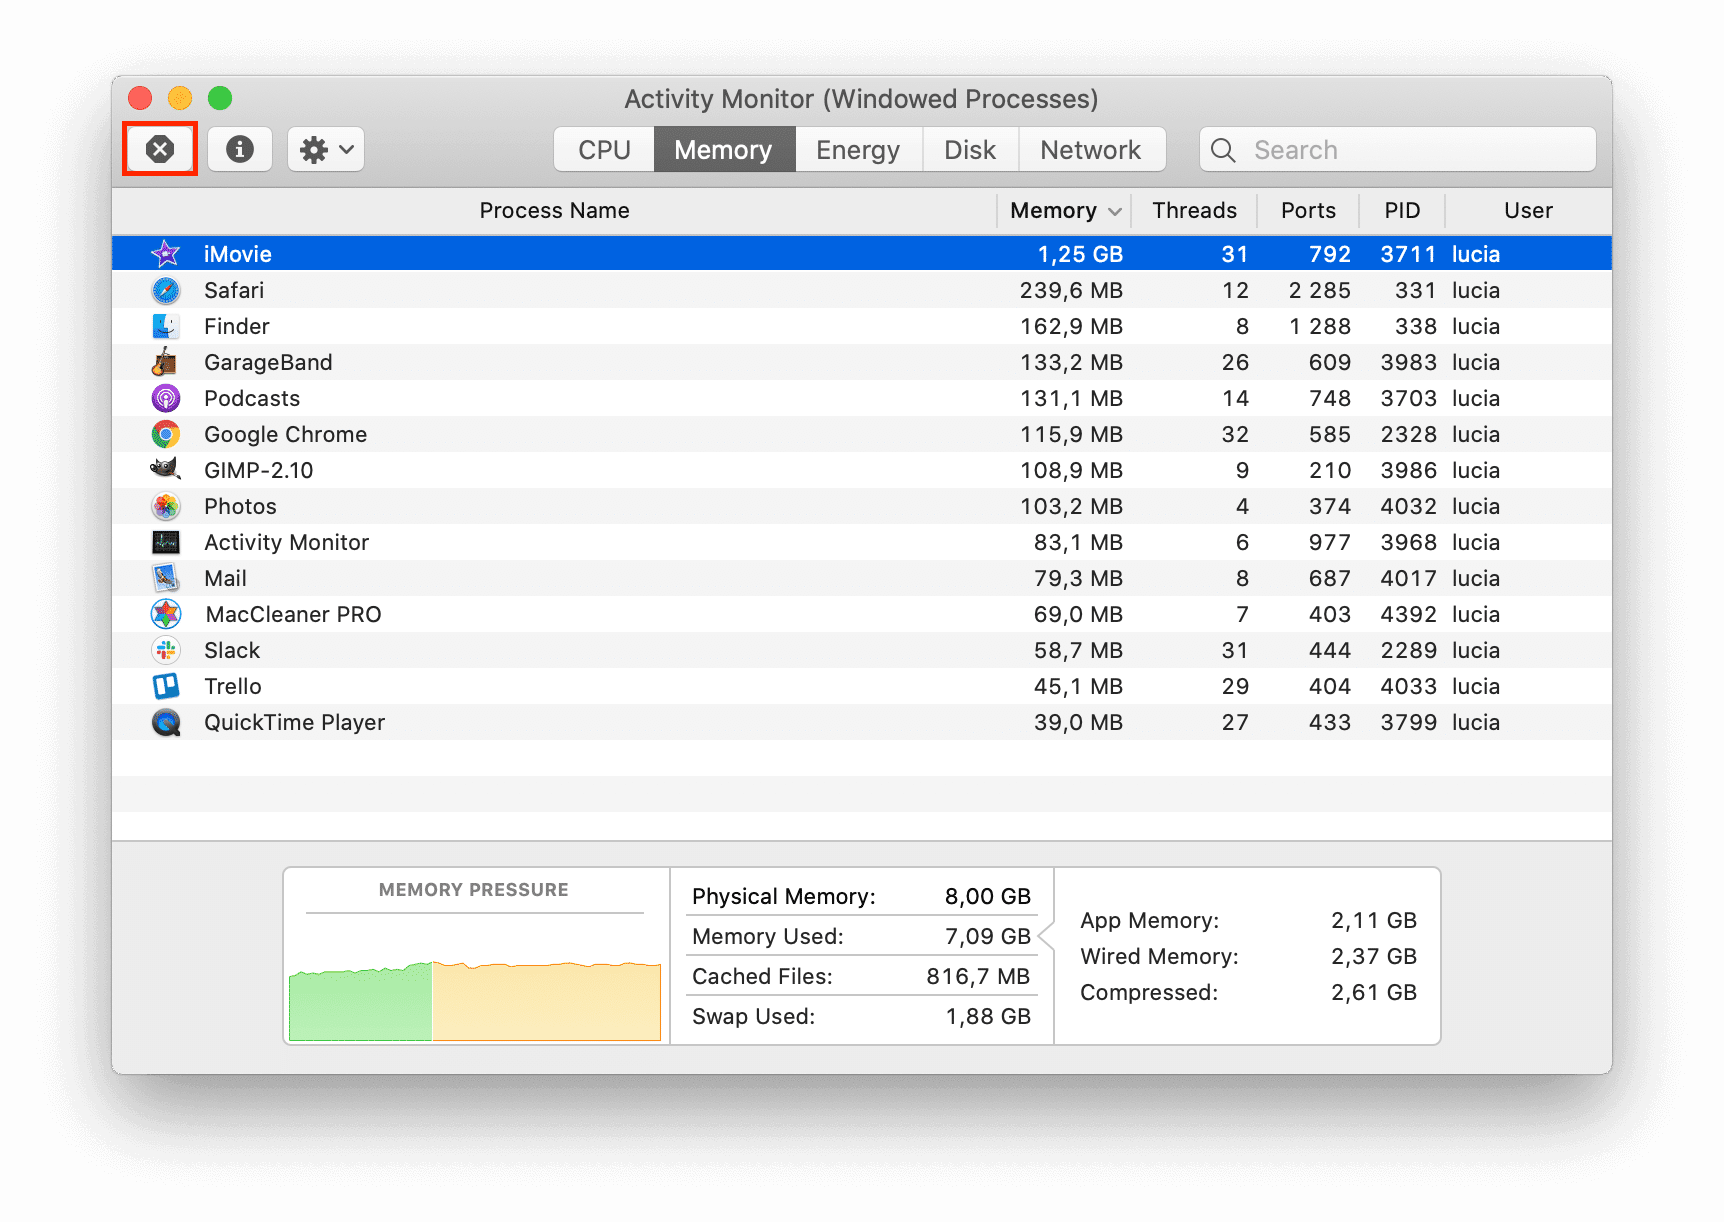Screen dimensions: 1724x1222
Task: Click the QuickTime Player icon
Action: pyautogui.click(x=166, y=722)
